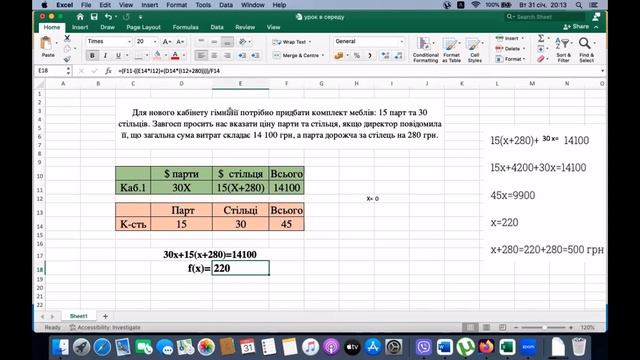Open the Insert ribbon tab

pos(80,27)
